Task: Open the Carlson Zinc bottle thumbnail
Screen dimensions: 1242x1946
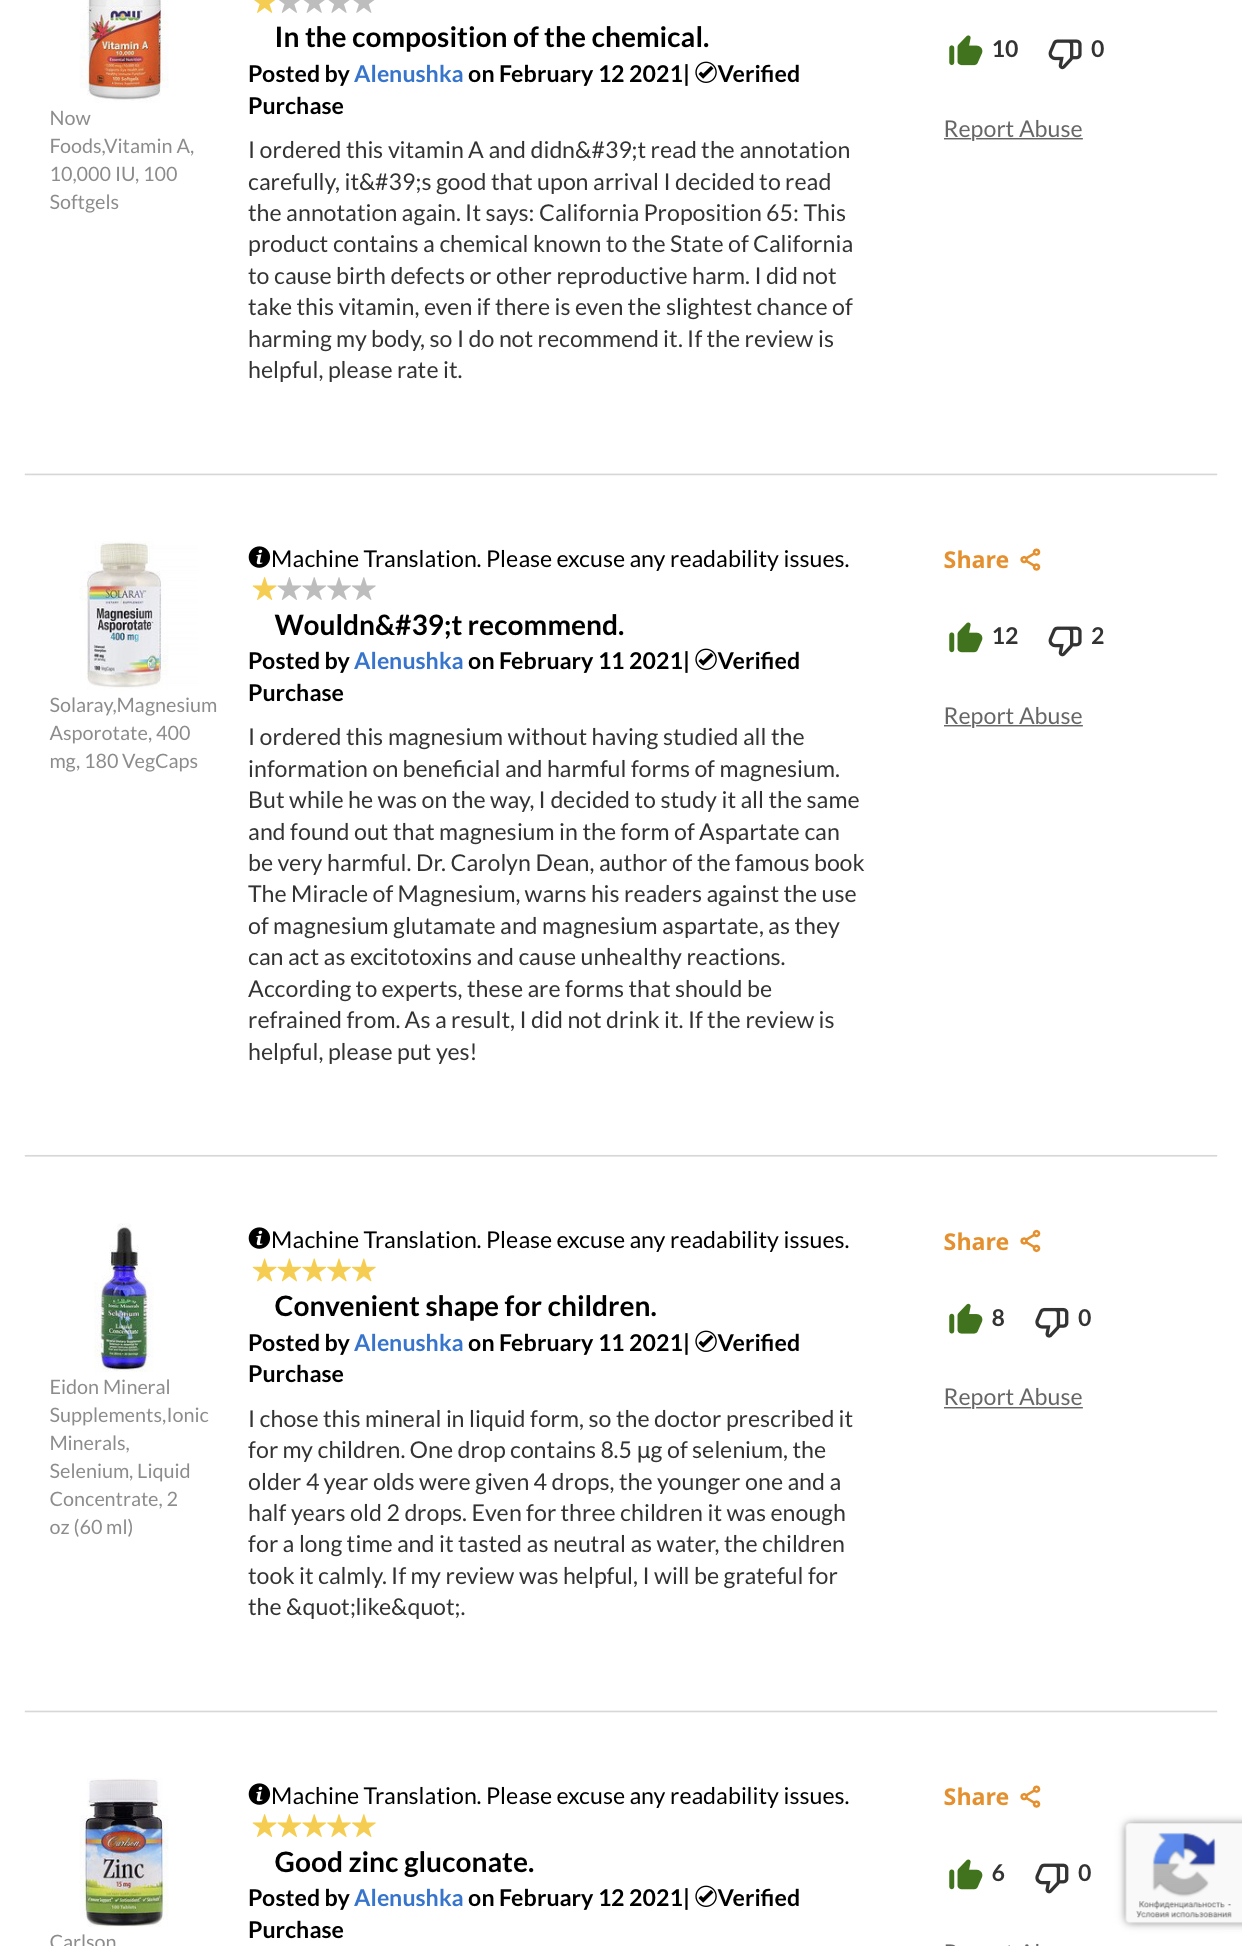Action: pyautogui.click(x=124, y=1852)
